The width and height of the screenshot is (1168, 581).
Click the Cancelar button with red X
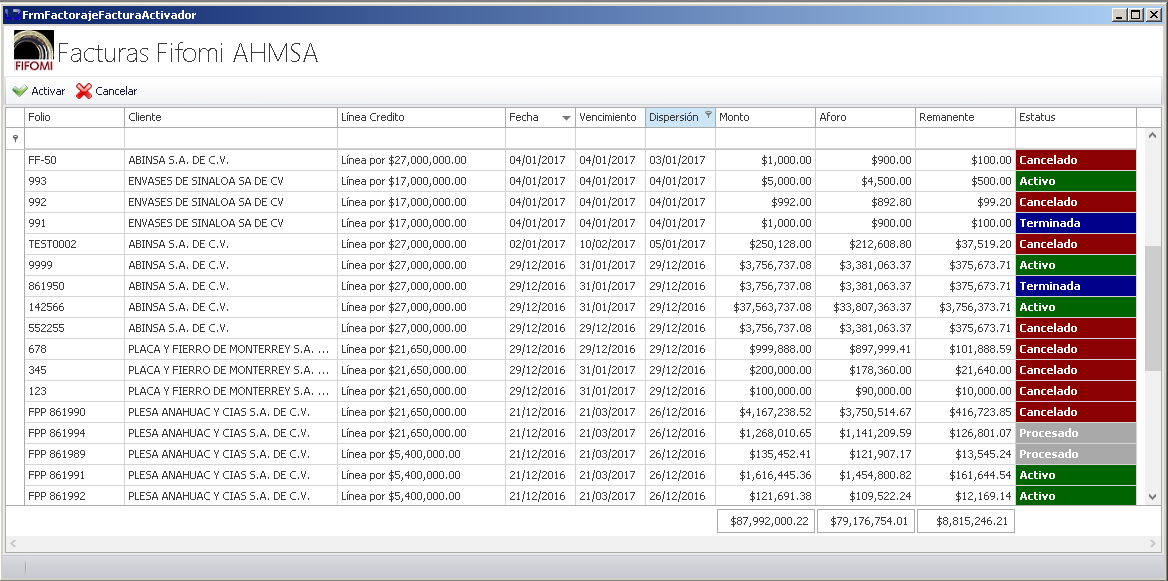(107, 91)
